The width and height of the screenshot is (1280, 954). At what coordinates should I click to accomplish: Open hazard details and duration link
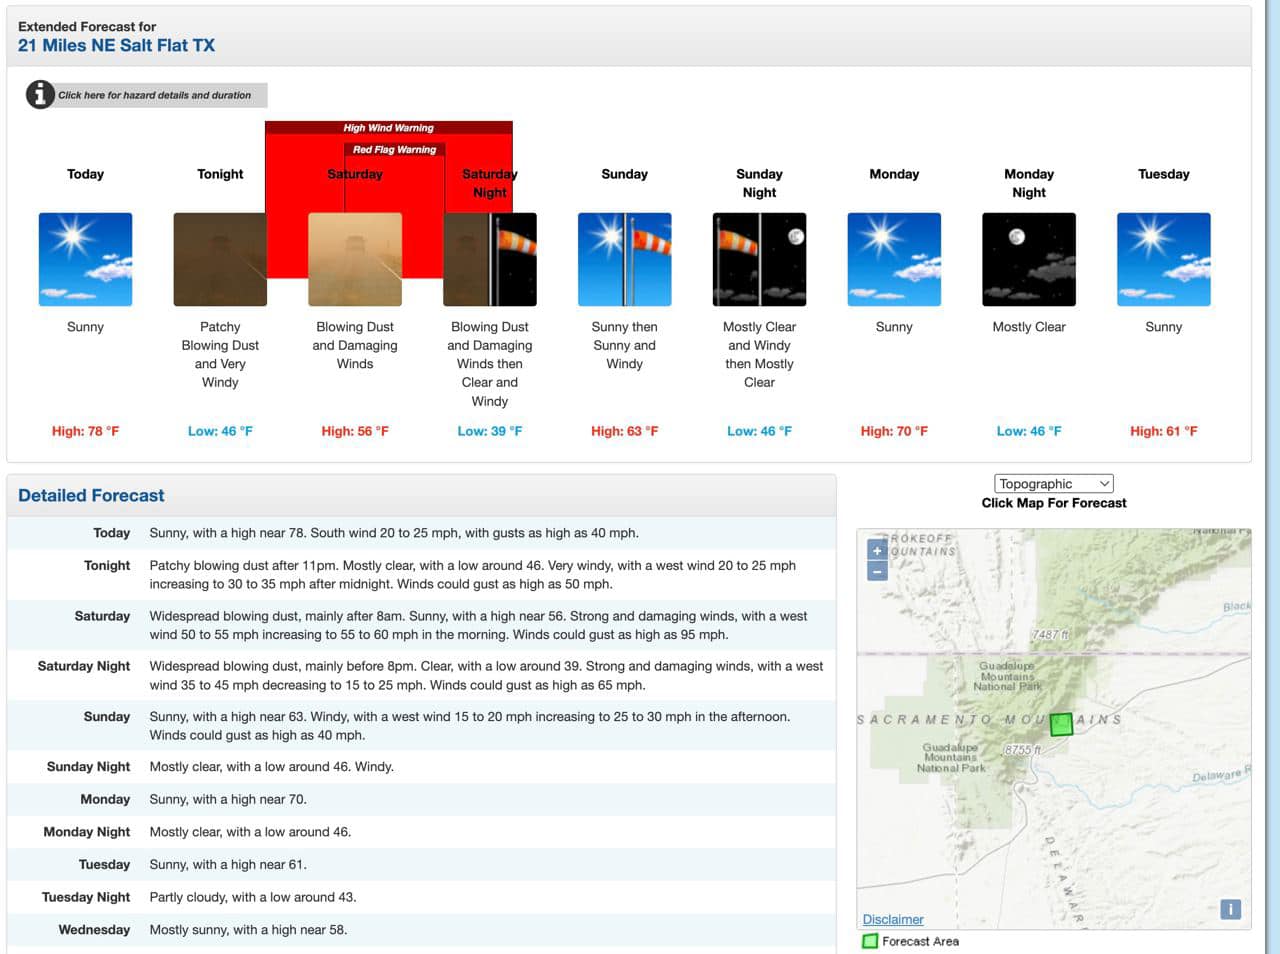154,96
